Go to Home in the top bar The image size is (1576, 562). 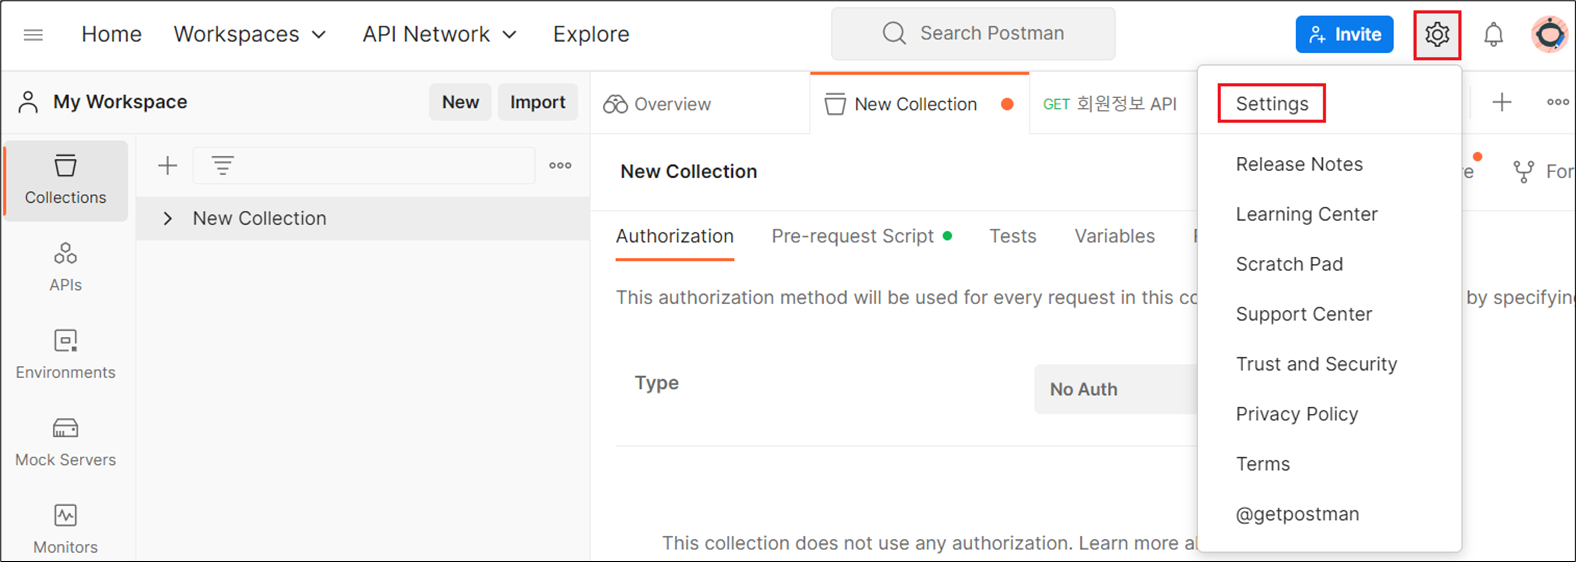111,34
